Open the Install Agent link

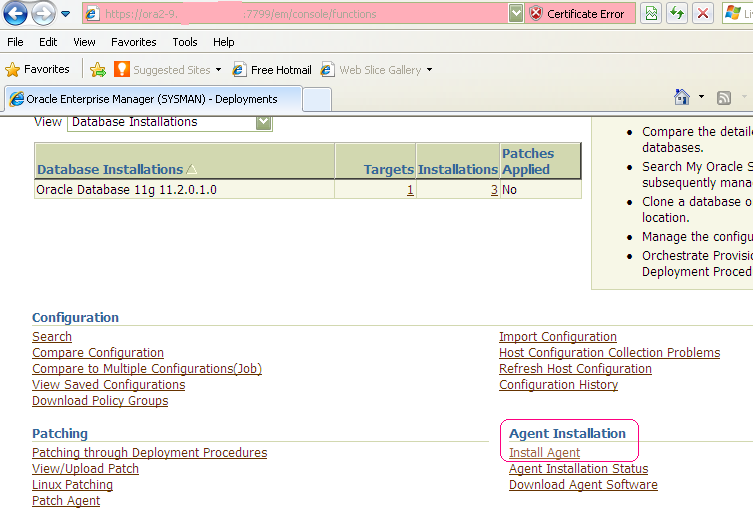[545, 453]
